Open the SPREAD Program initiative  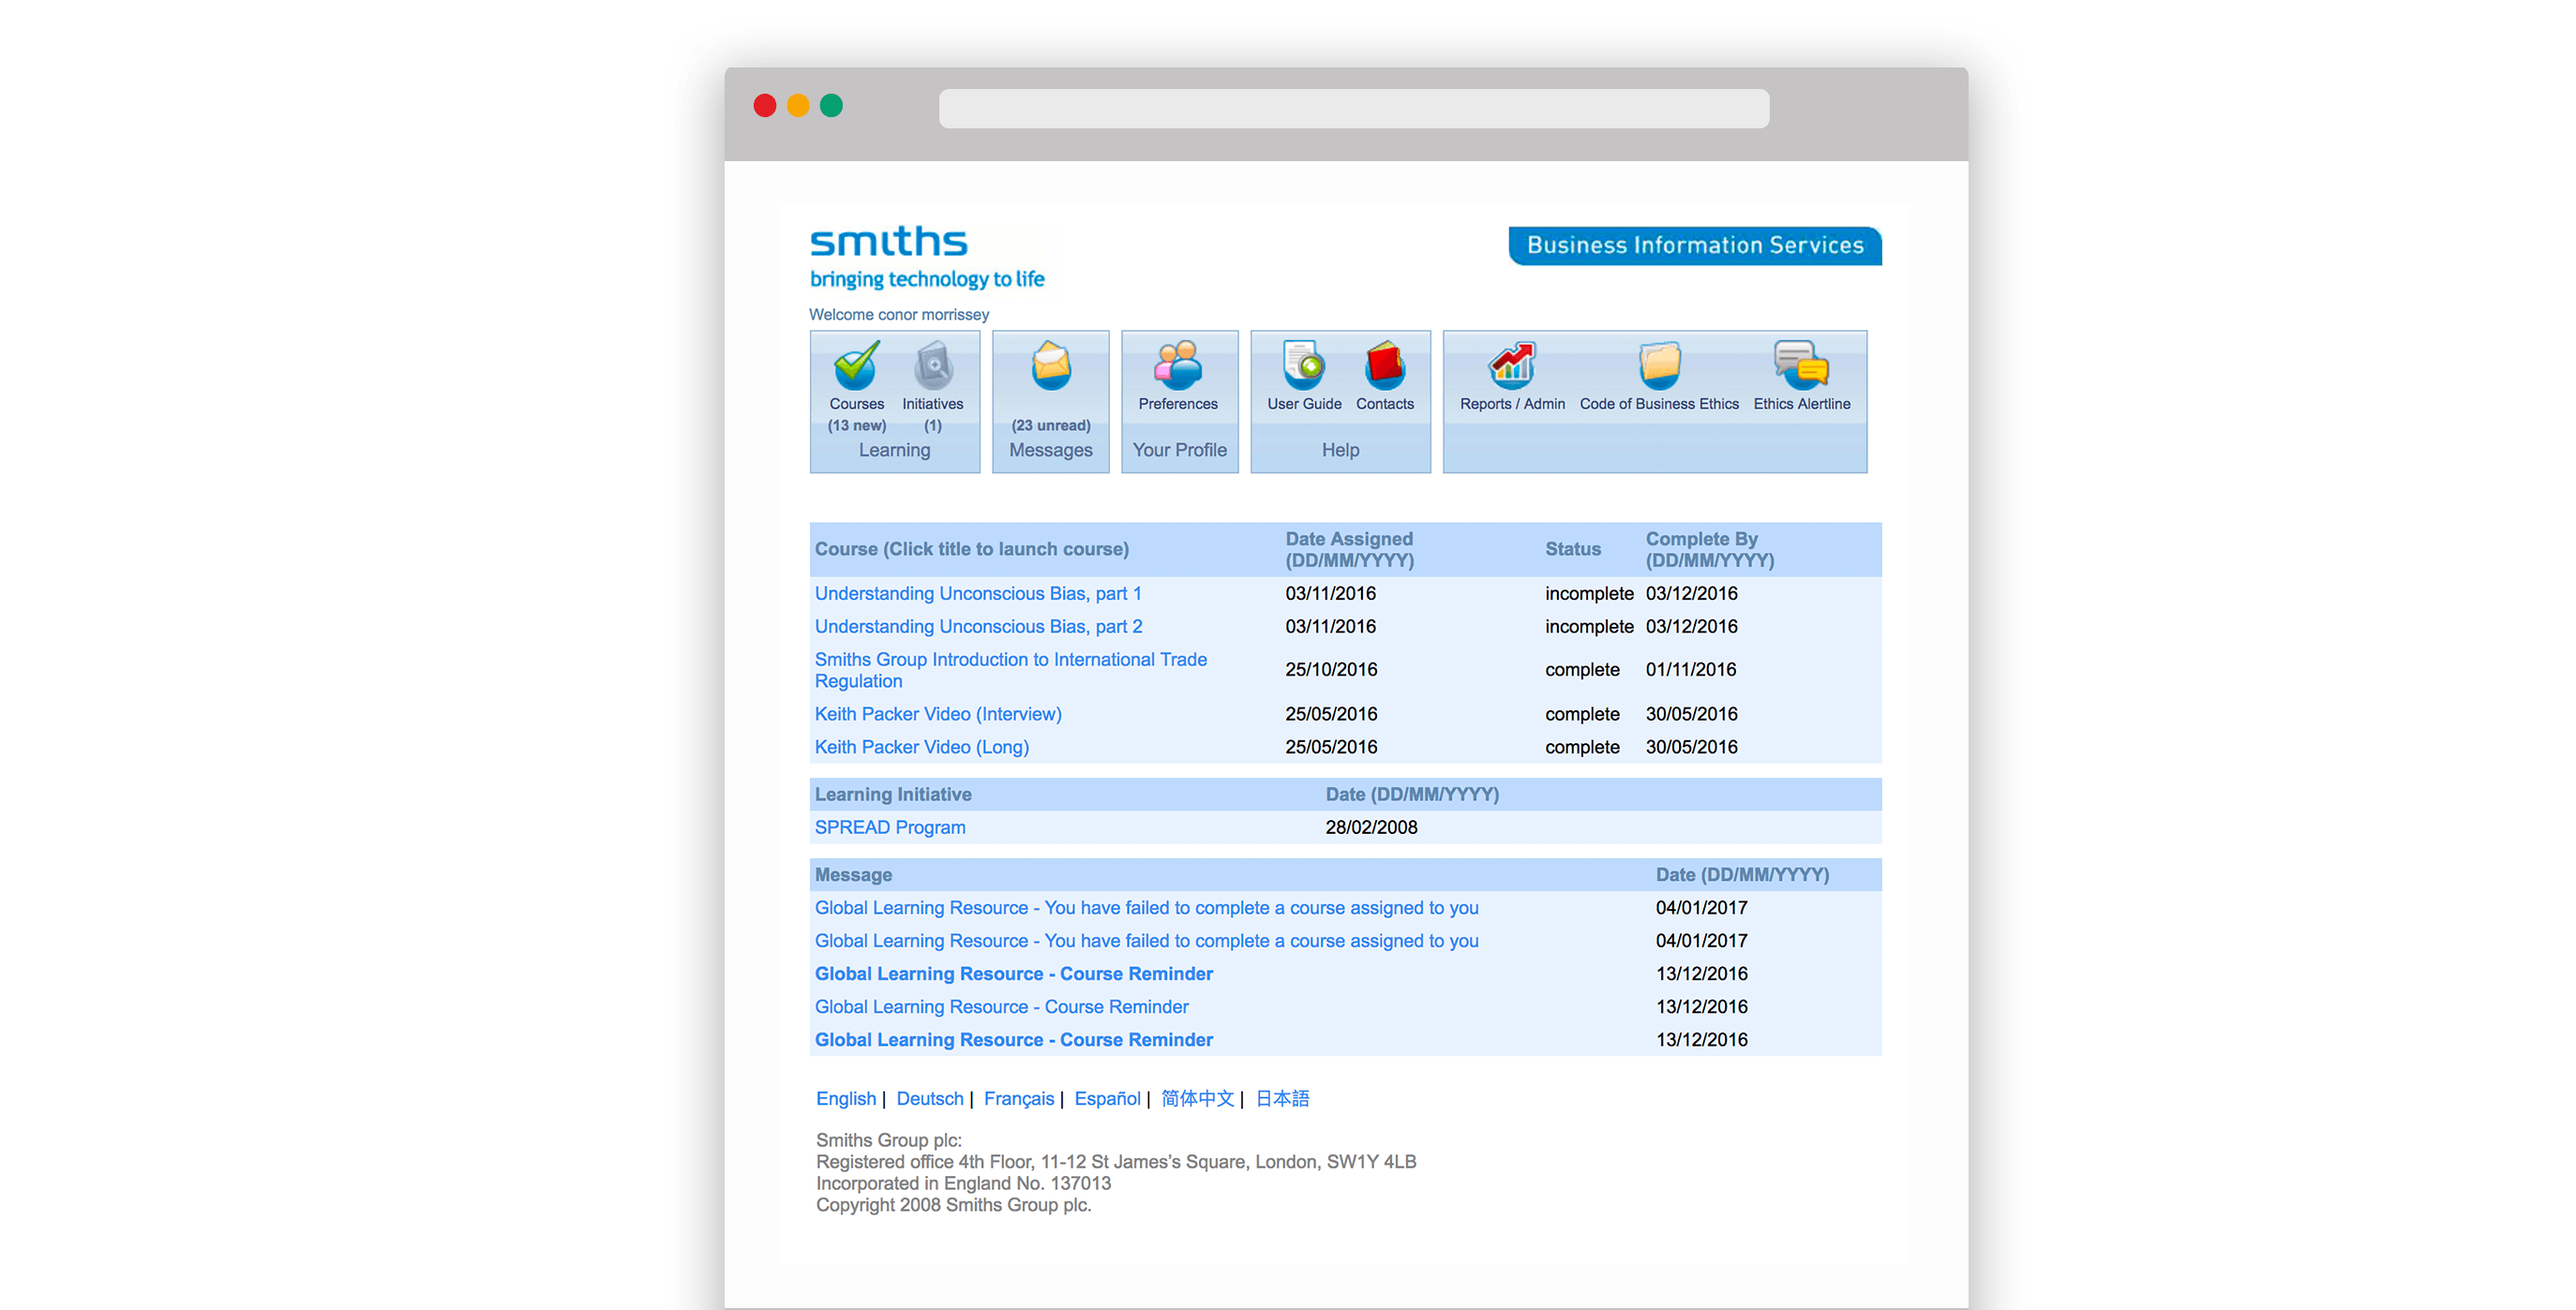point(889,827)
